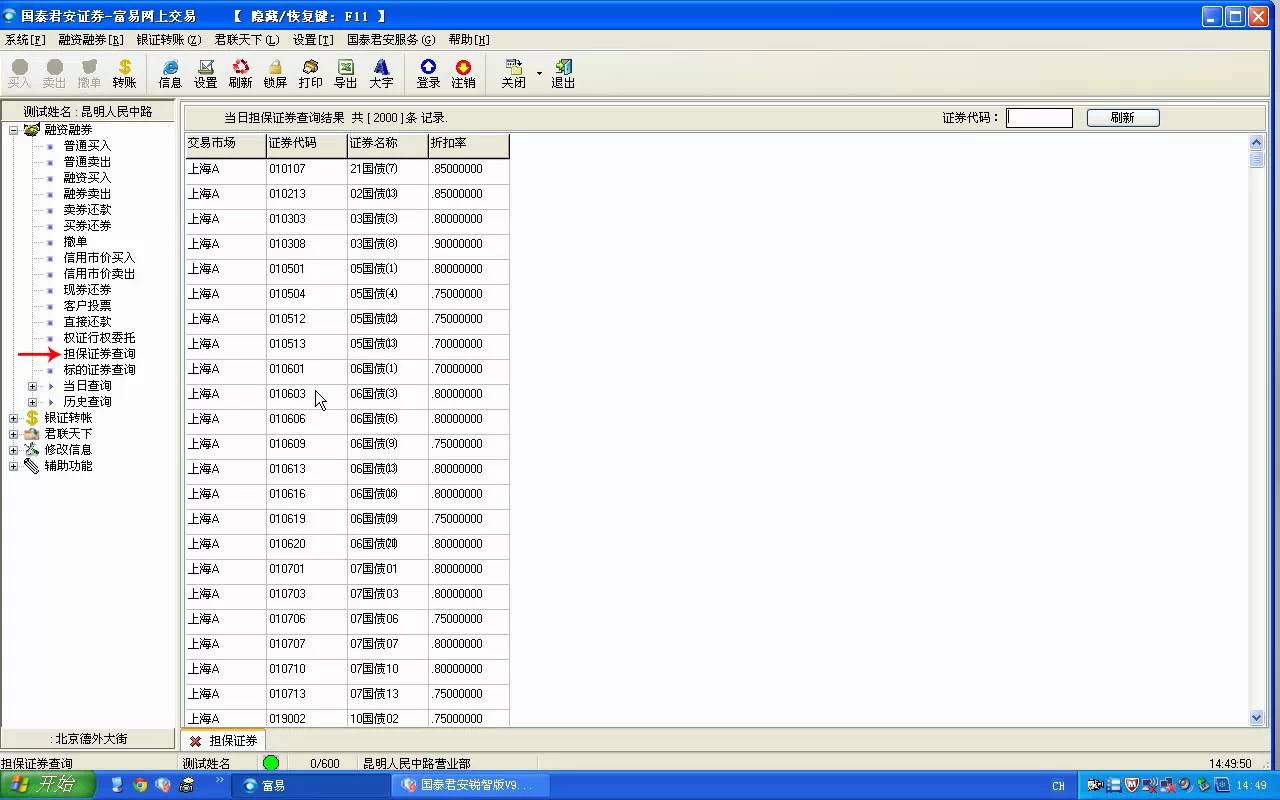This screenshot has width=1280, height=800.
Task: Click the 证券代码 input field
Action: (1039, 118)
